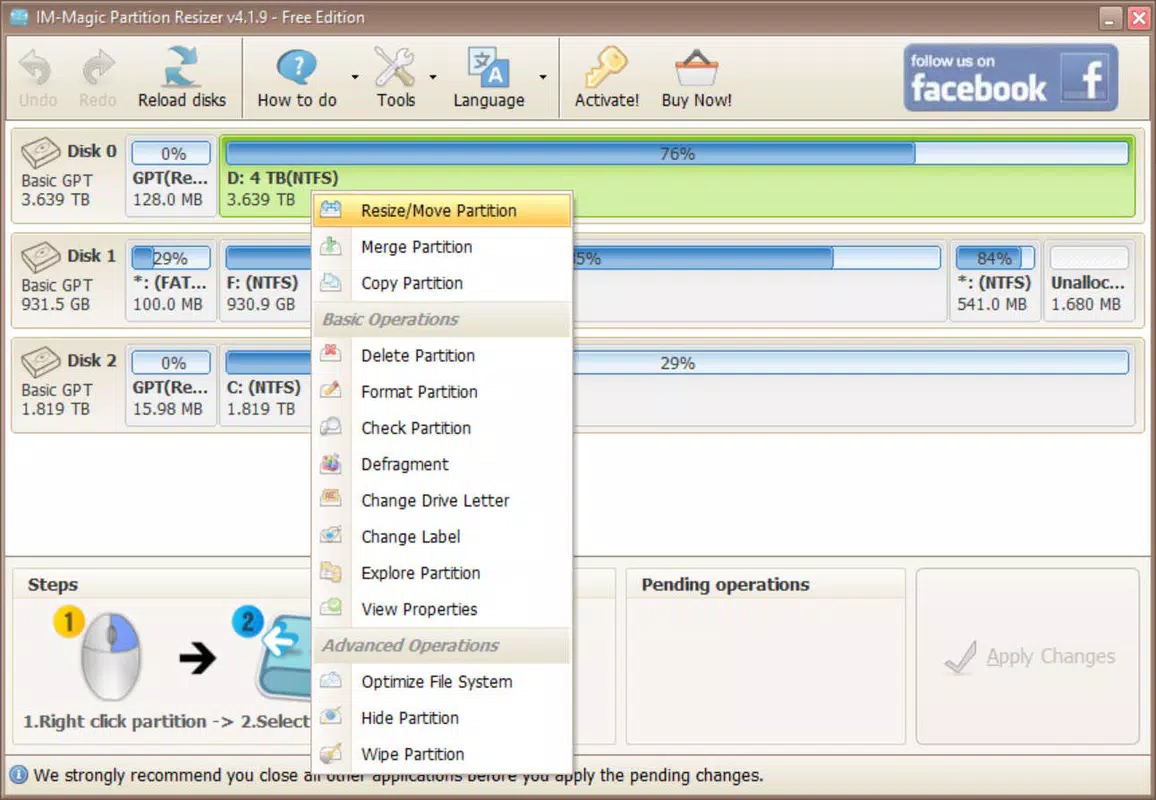1156x800 pixels.
Task: Choose Optimize File System menu entry
Action: (x=442, y=681)
